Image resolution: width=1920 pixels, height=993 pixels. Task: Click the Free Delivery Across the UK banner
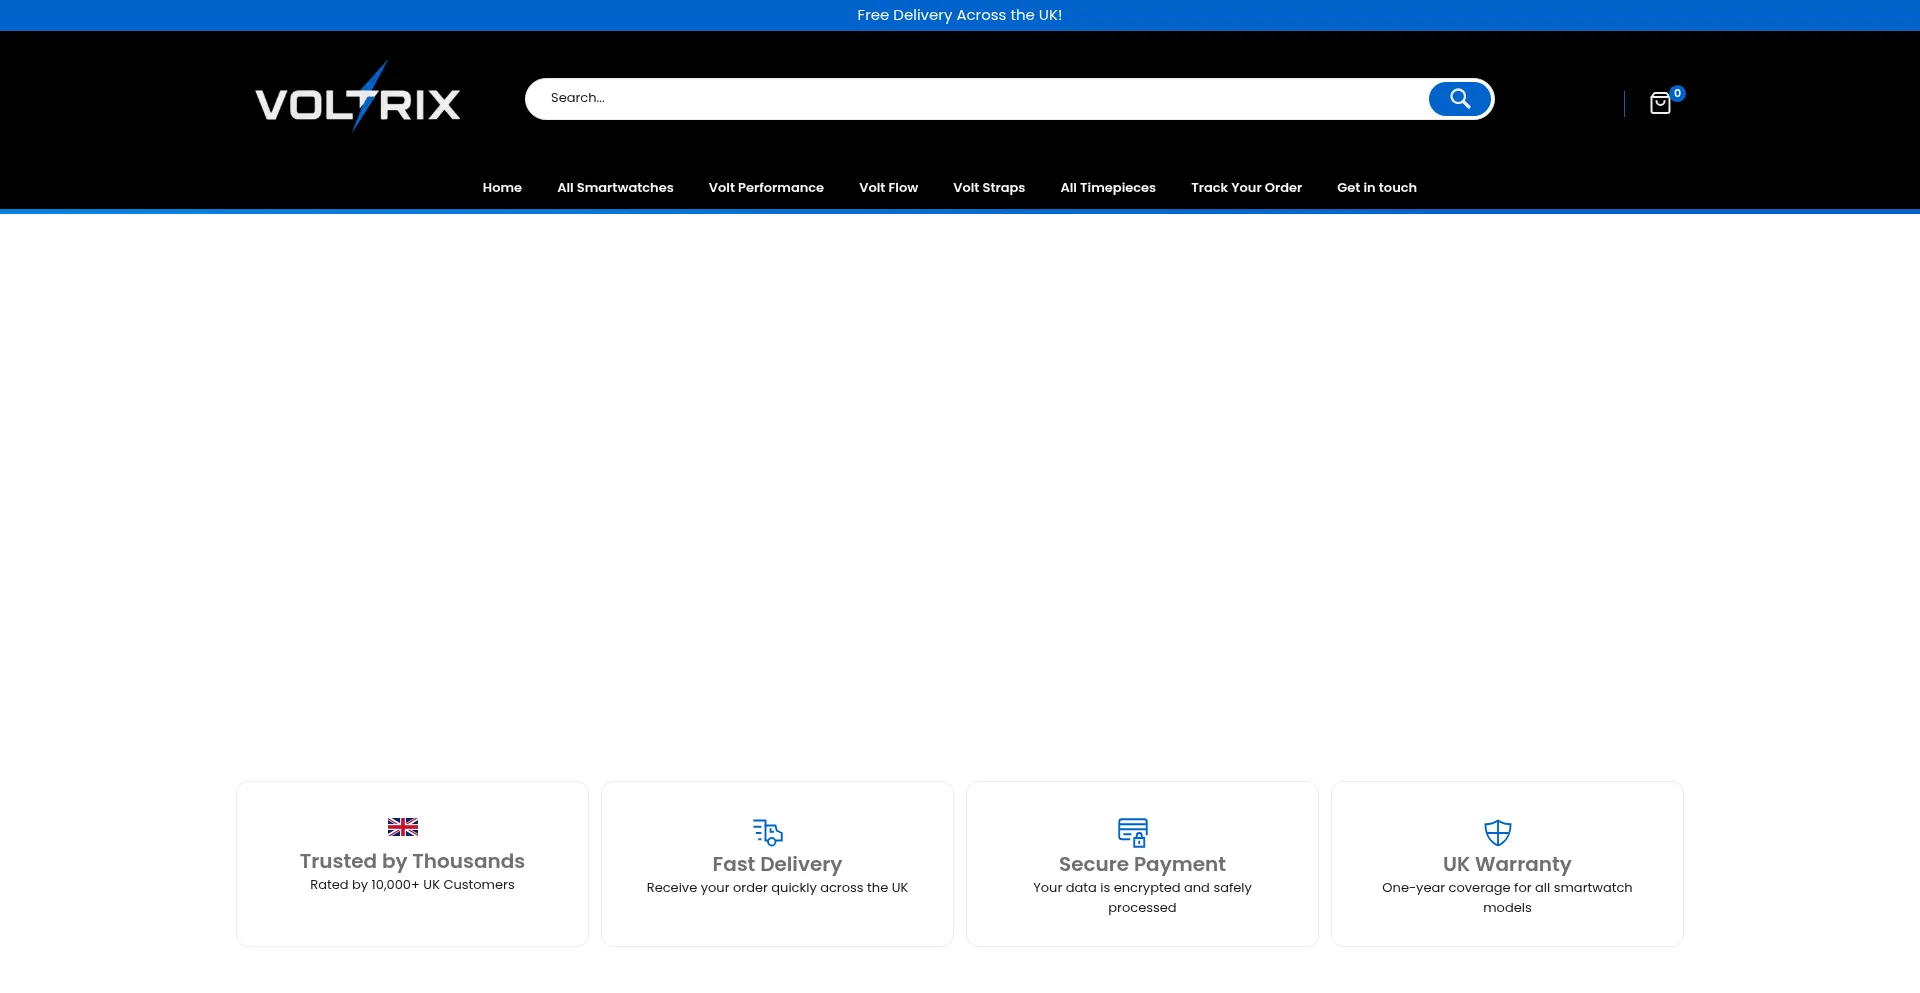click(960, 15)
